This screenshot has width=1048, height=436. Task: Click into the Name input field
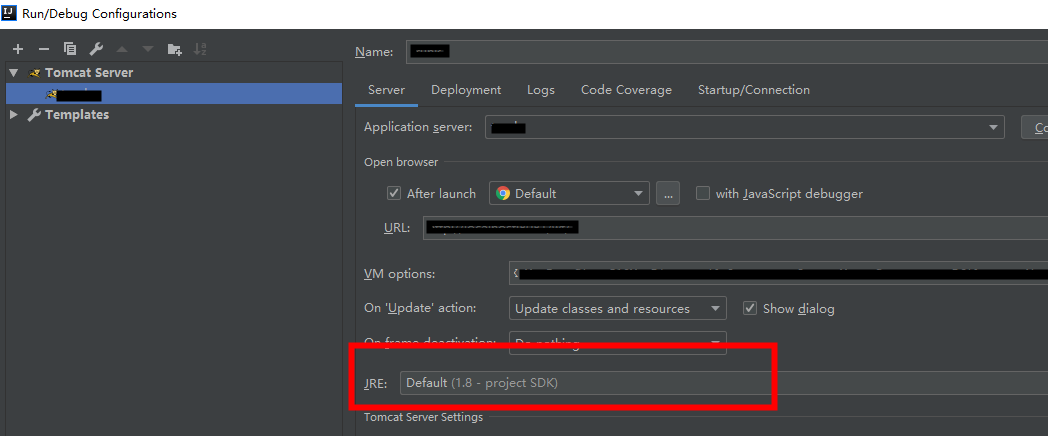coord(727,51)
